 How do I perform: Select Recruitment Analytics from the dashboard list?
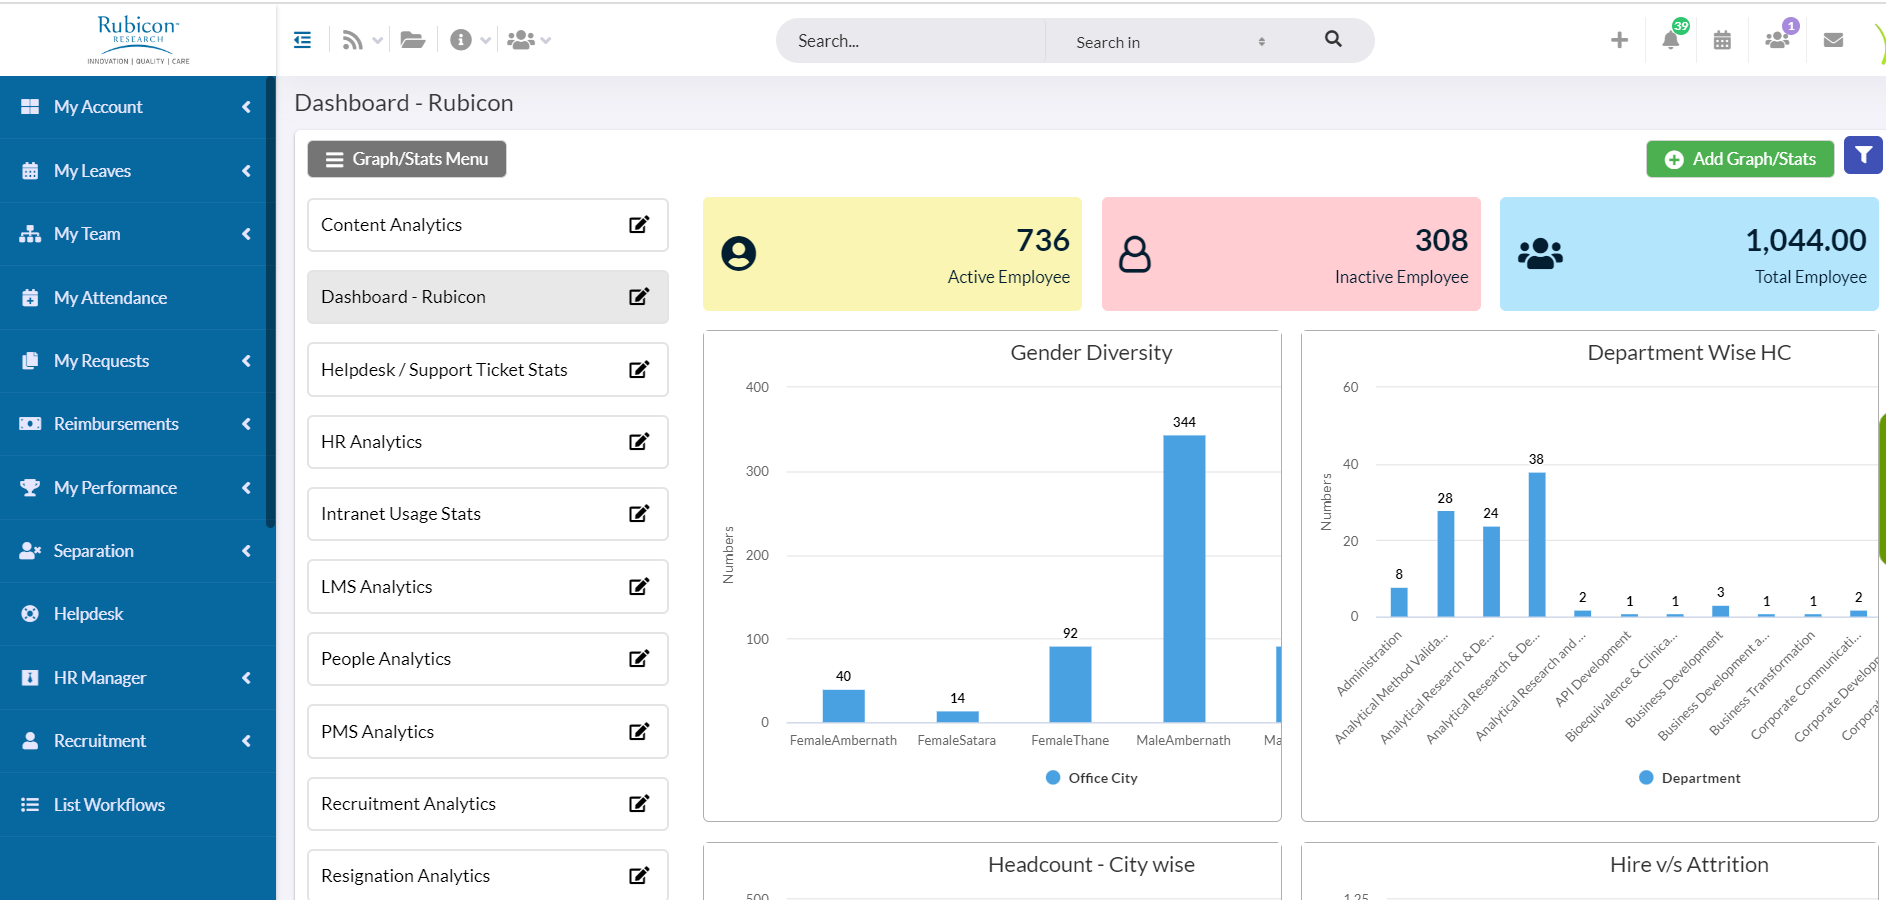(x=487, y=804)
